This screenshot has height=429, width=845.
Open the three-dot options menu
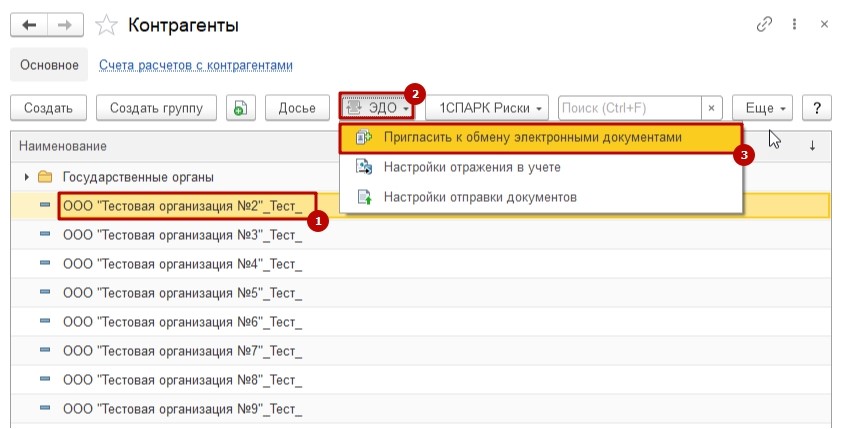click(794, 24)
